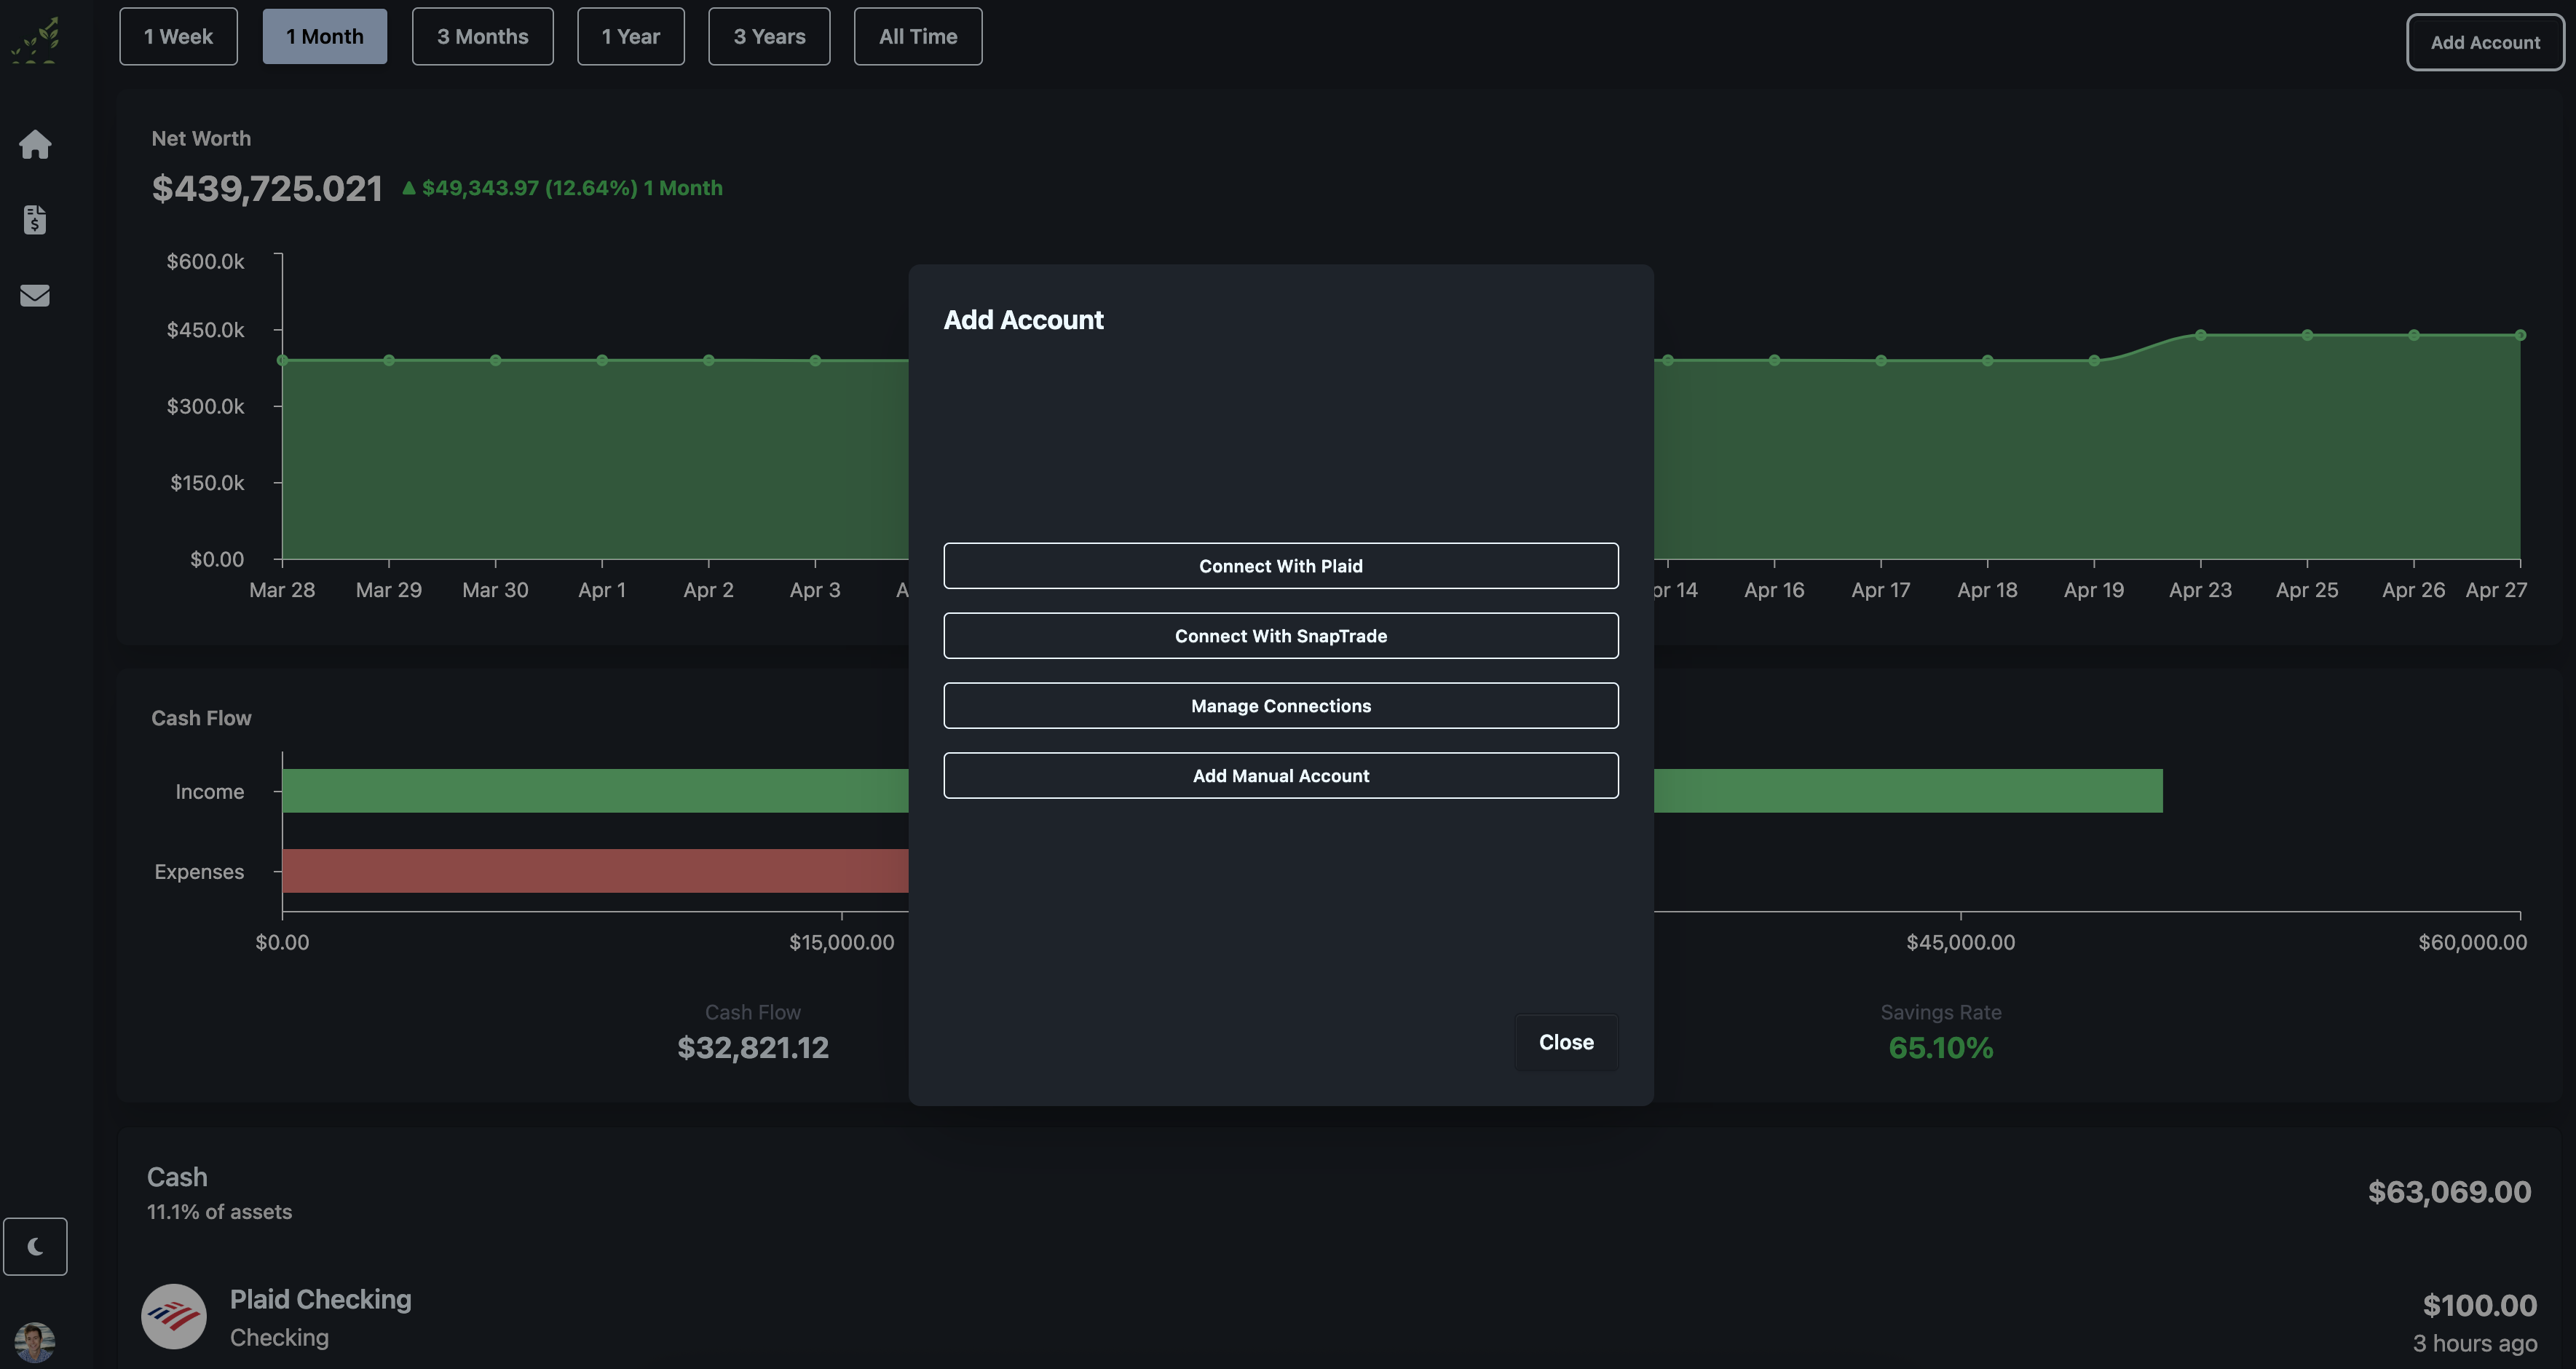Open the envelope messages icon in sidebar
This screenshot has width=2576, height=1369.
[x=35, y=295]
